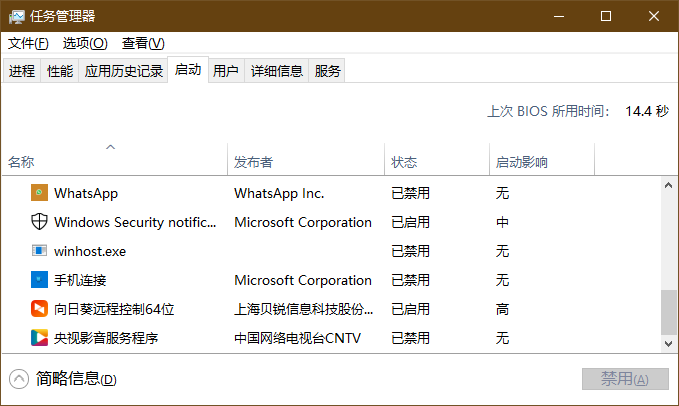Click the 手机连接 app icon

pos(39,280)
